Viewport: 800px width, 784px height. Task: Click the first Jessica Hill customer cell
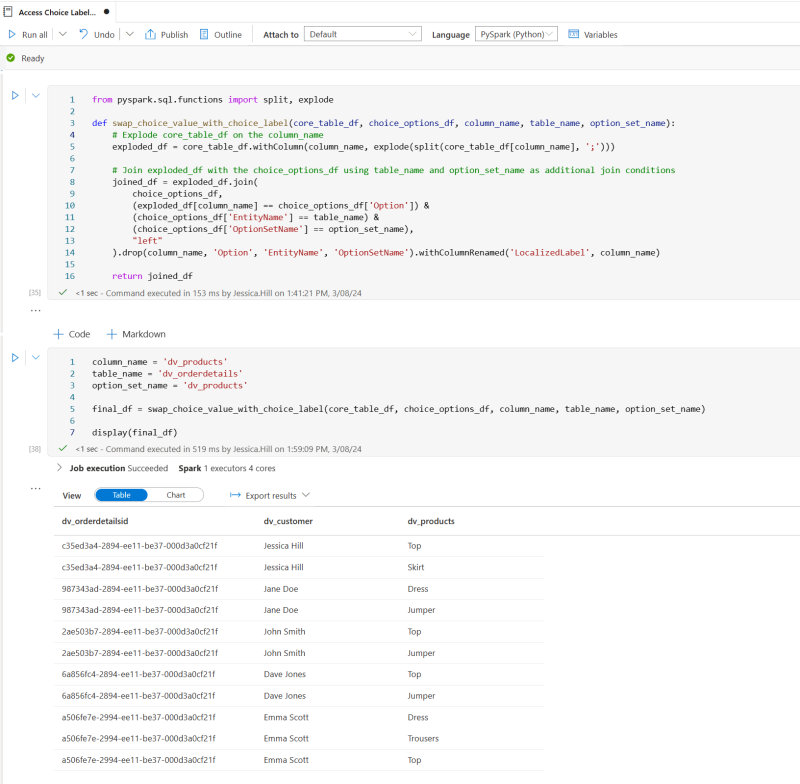click(x=284, y=546)
